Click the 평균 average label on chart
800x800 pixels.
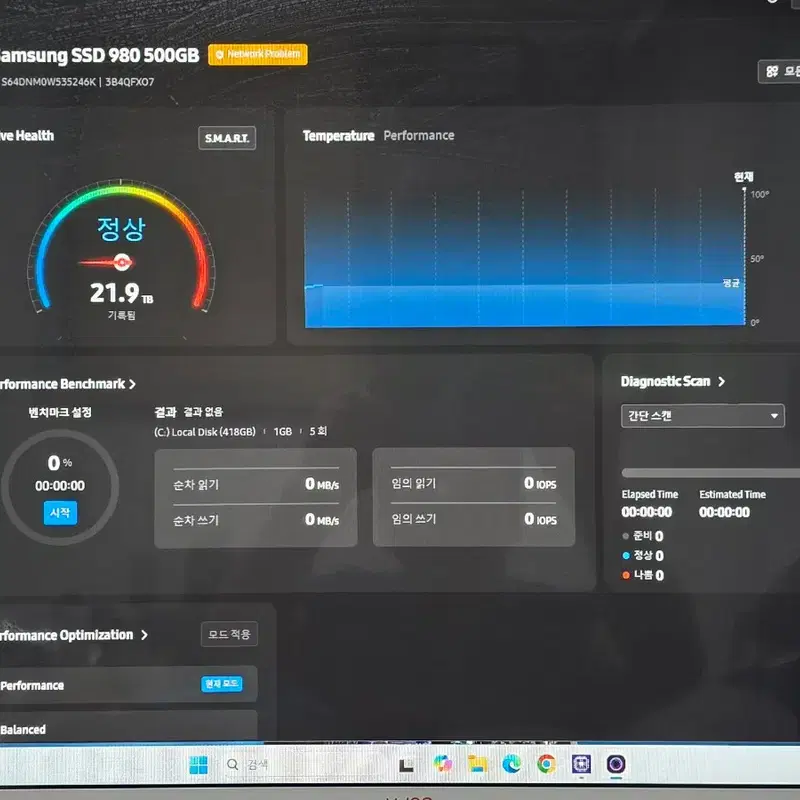pyautogui.click(x=731, y=283)
